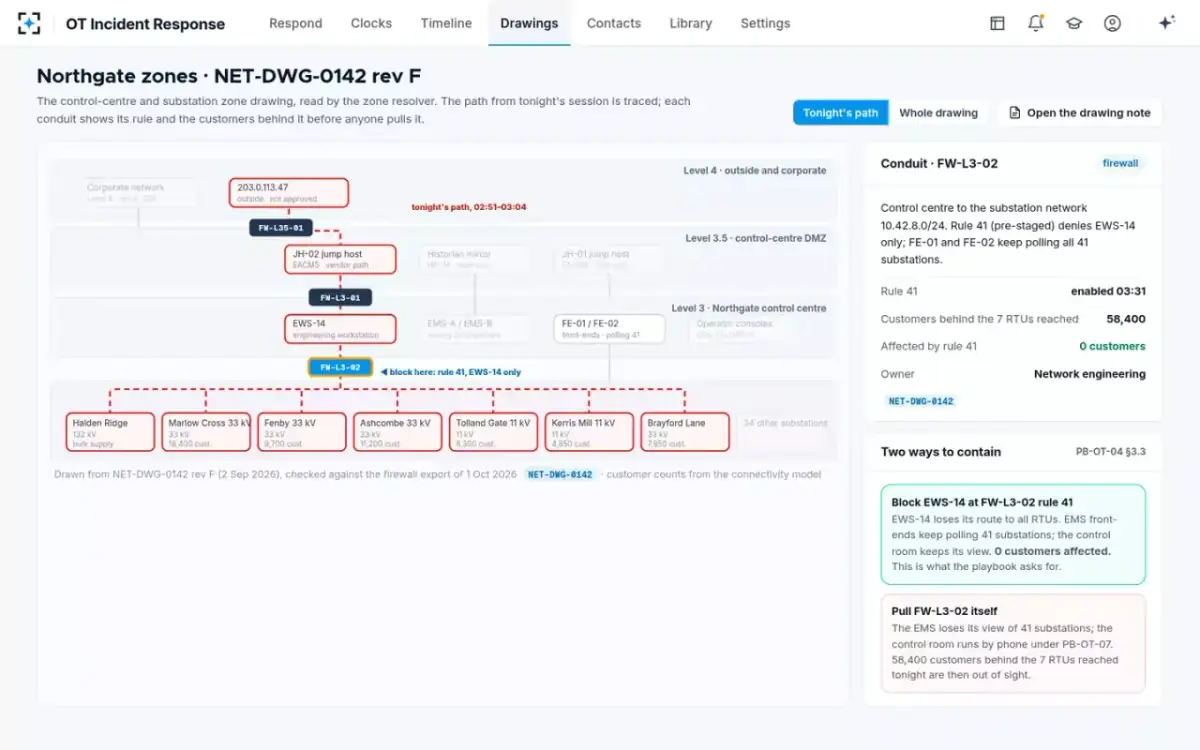The height and width of the screenshot is (750, 1200).
Task: Select the Brayford Lane substation box
Action: (684, 431)
